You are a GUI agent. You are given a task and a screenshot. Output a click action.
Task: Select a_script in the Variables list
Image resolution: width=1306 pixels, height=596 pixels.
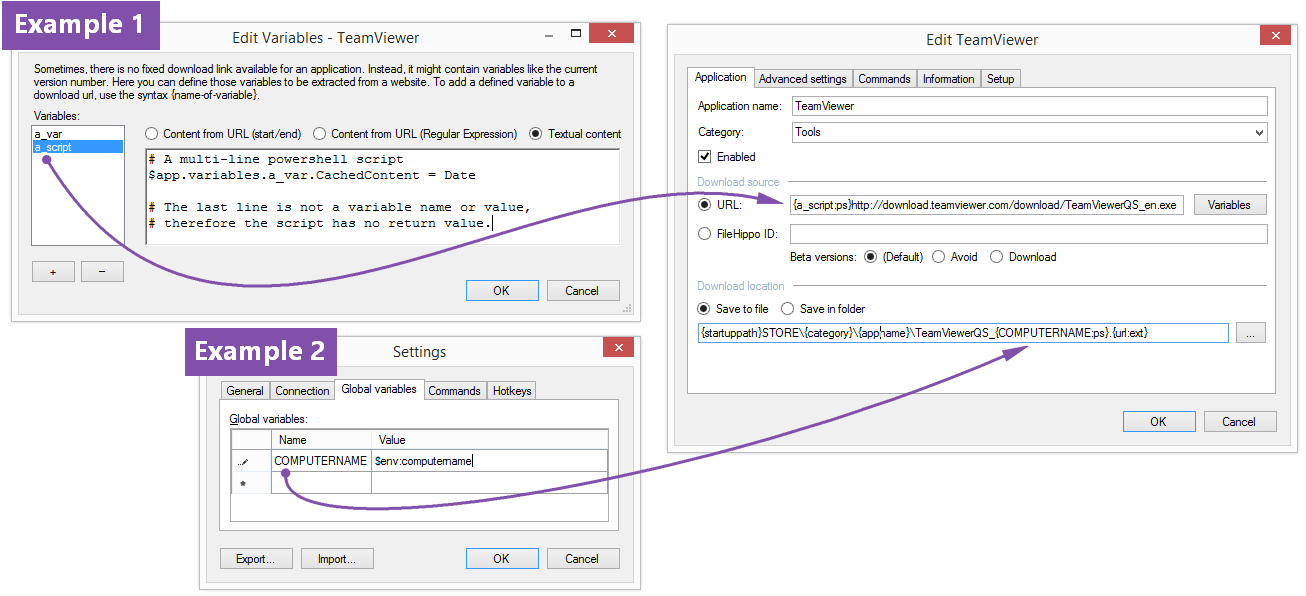point(77,146)
